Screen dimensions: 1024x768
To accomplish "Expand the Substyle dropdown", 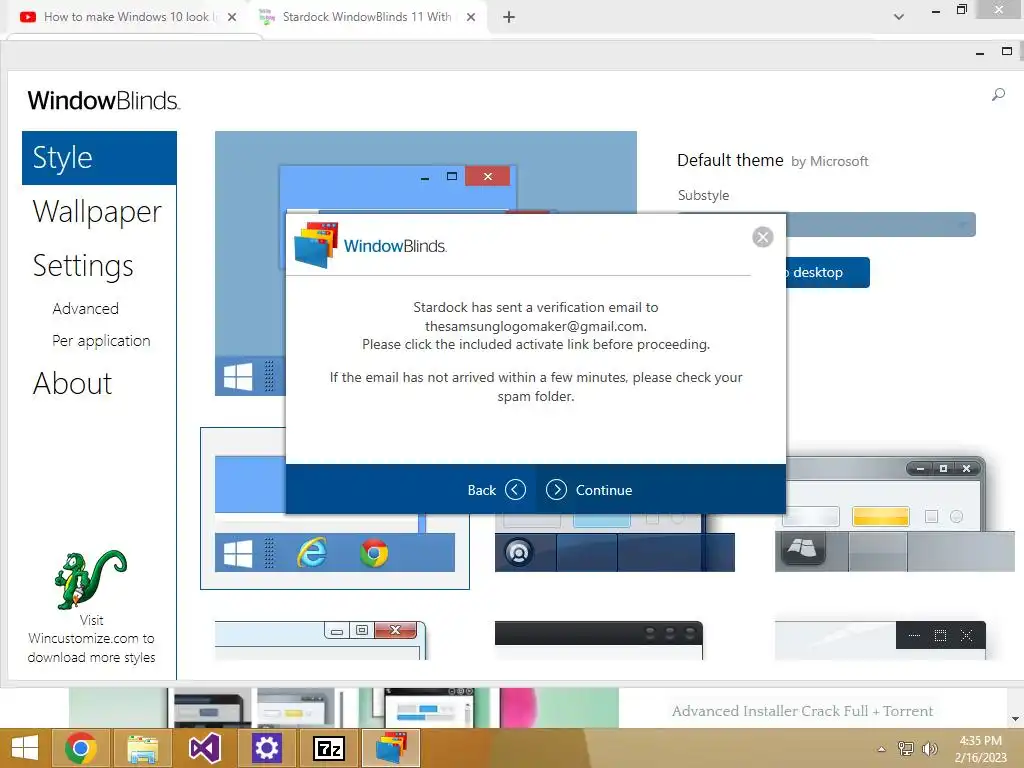I will (881, 225).
